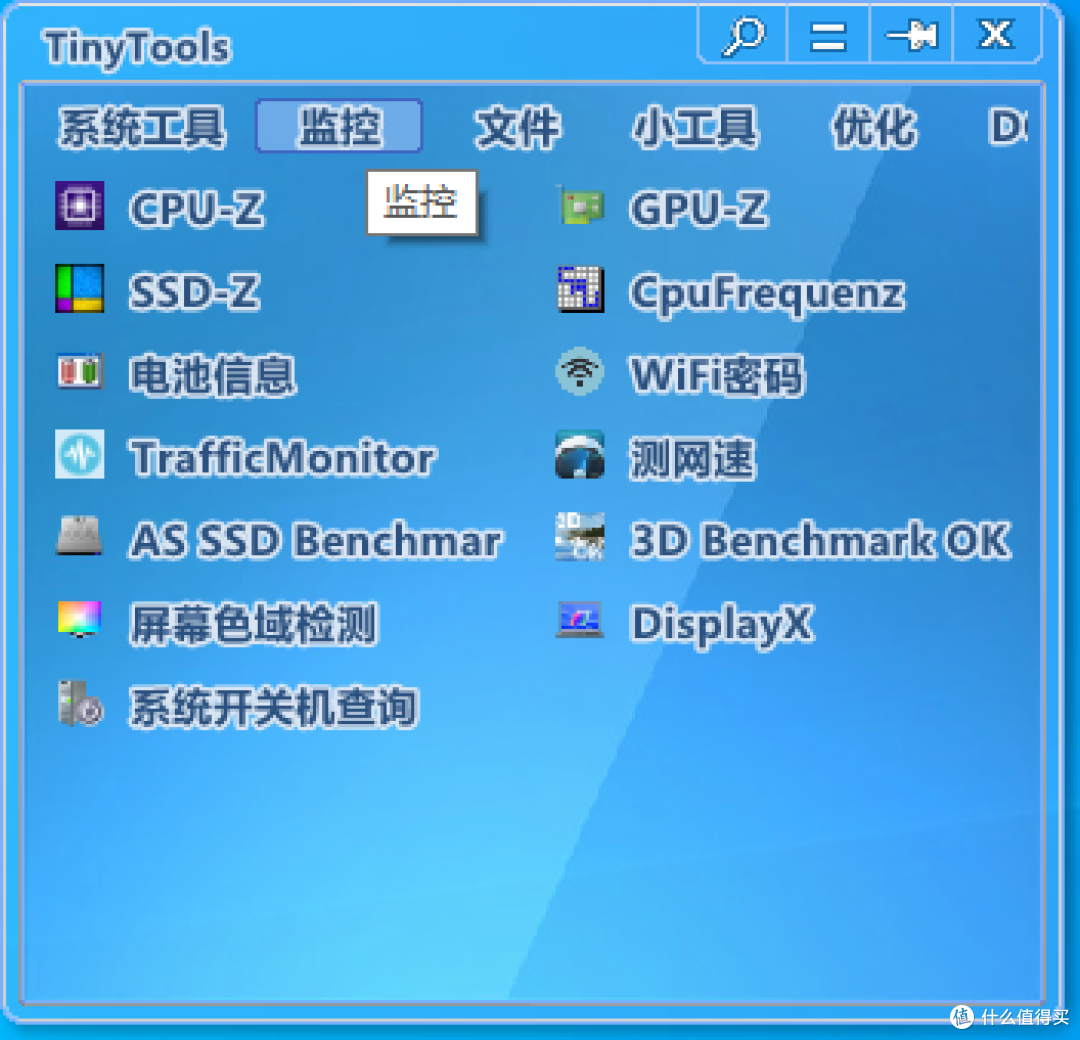Pin the TinyTools window on top
Screen dimensions: 1080x1040
[x=911, y=35]
